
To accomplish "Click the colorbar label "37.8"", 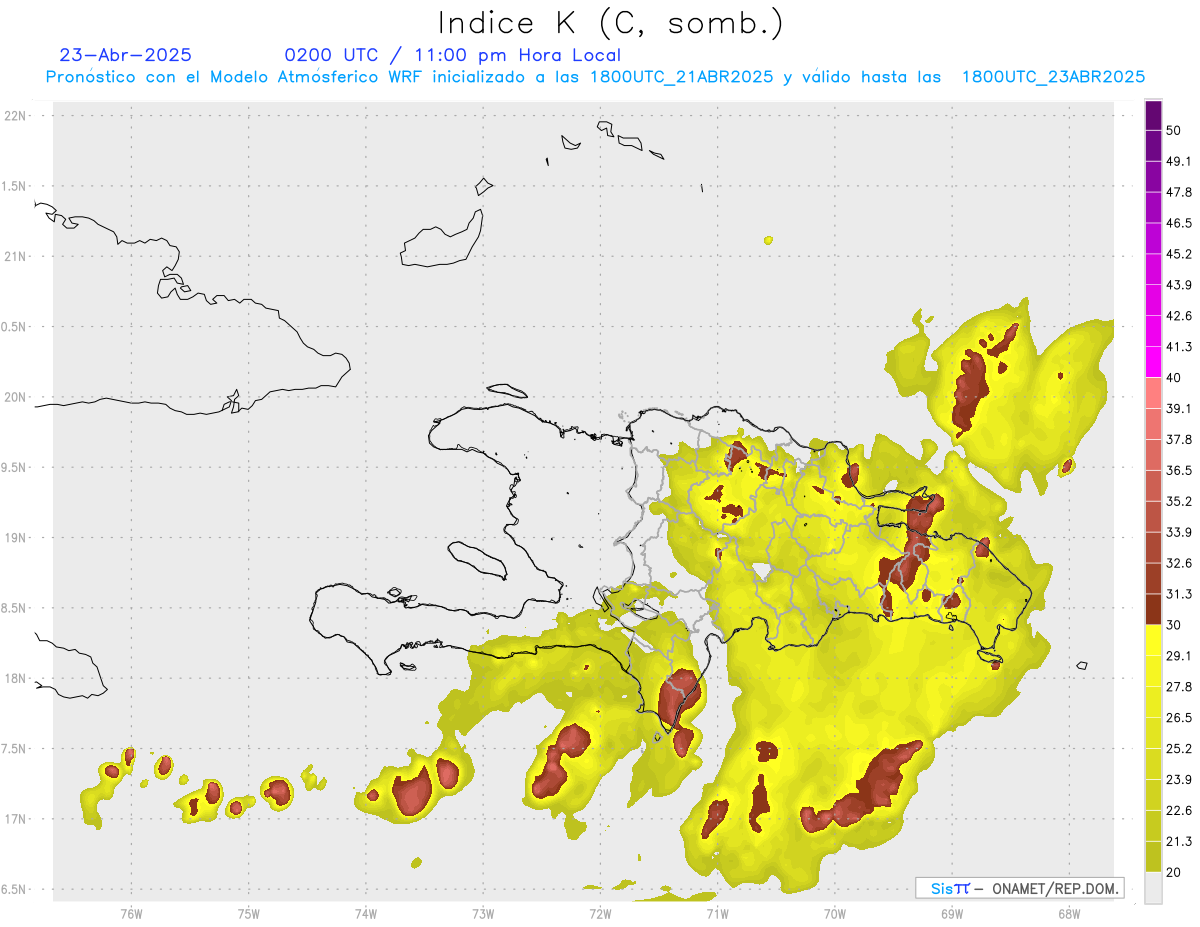I will [1179, 440].
